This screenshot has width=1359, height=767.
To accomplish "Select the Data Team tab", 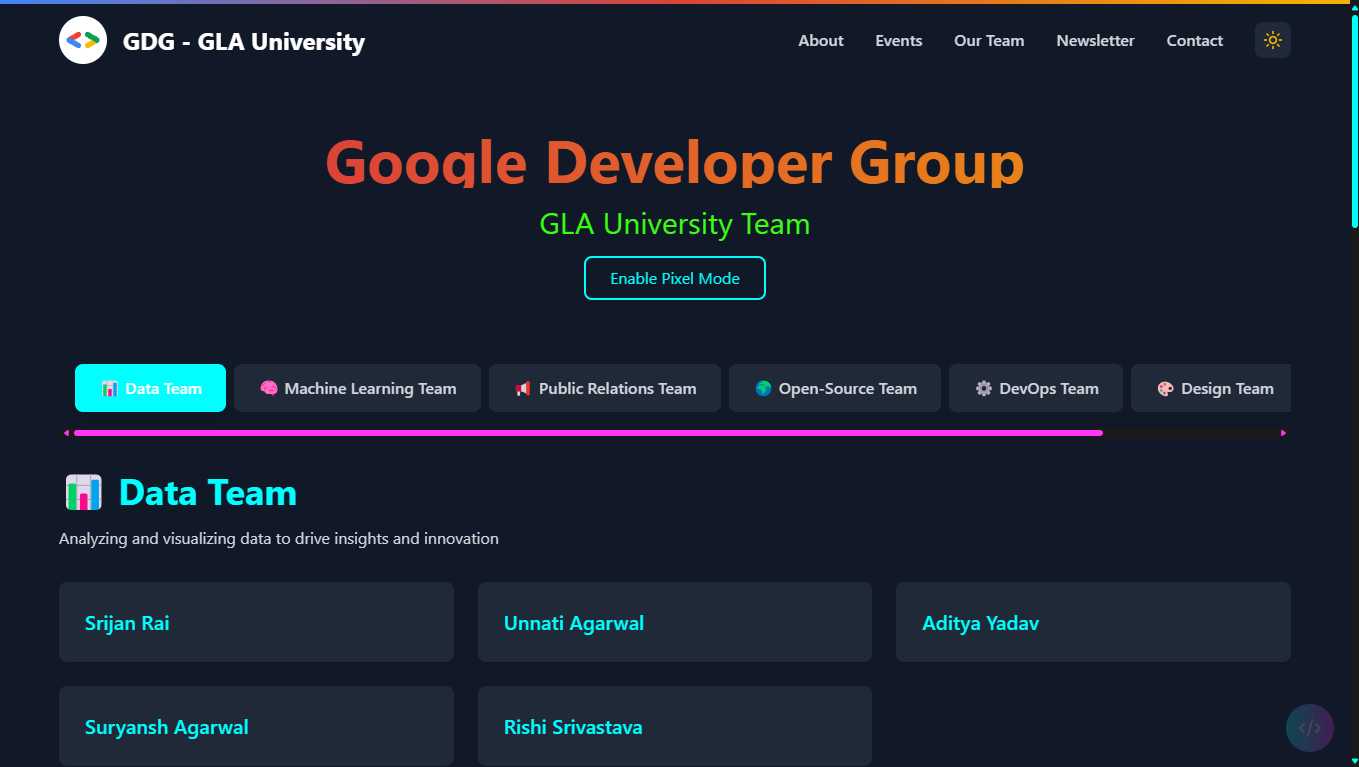I will coord(150,388).
